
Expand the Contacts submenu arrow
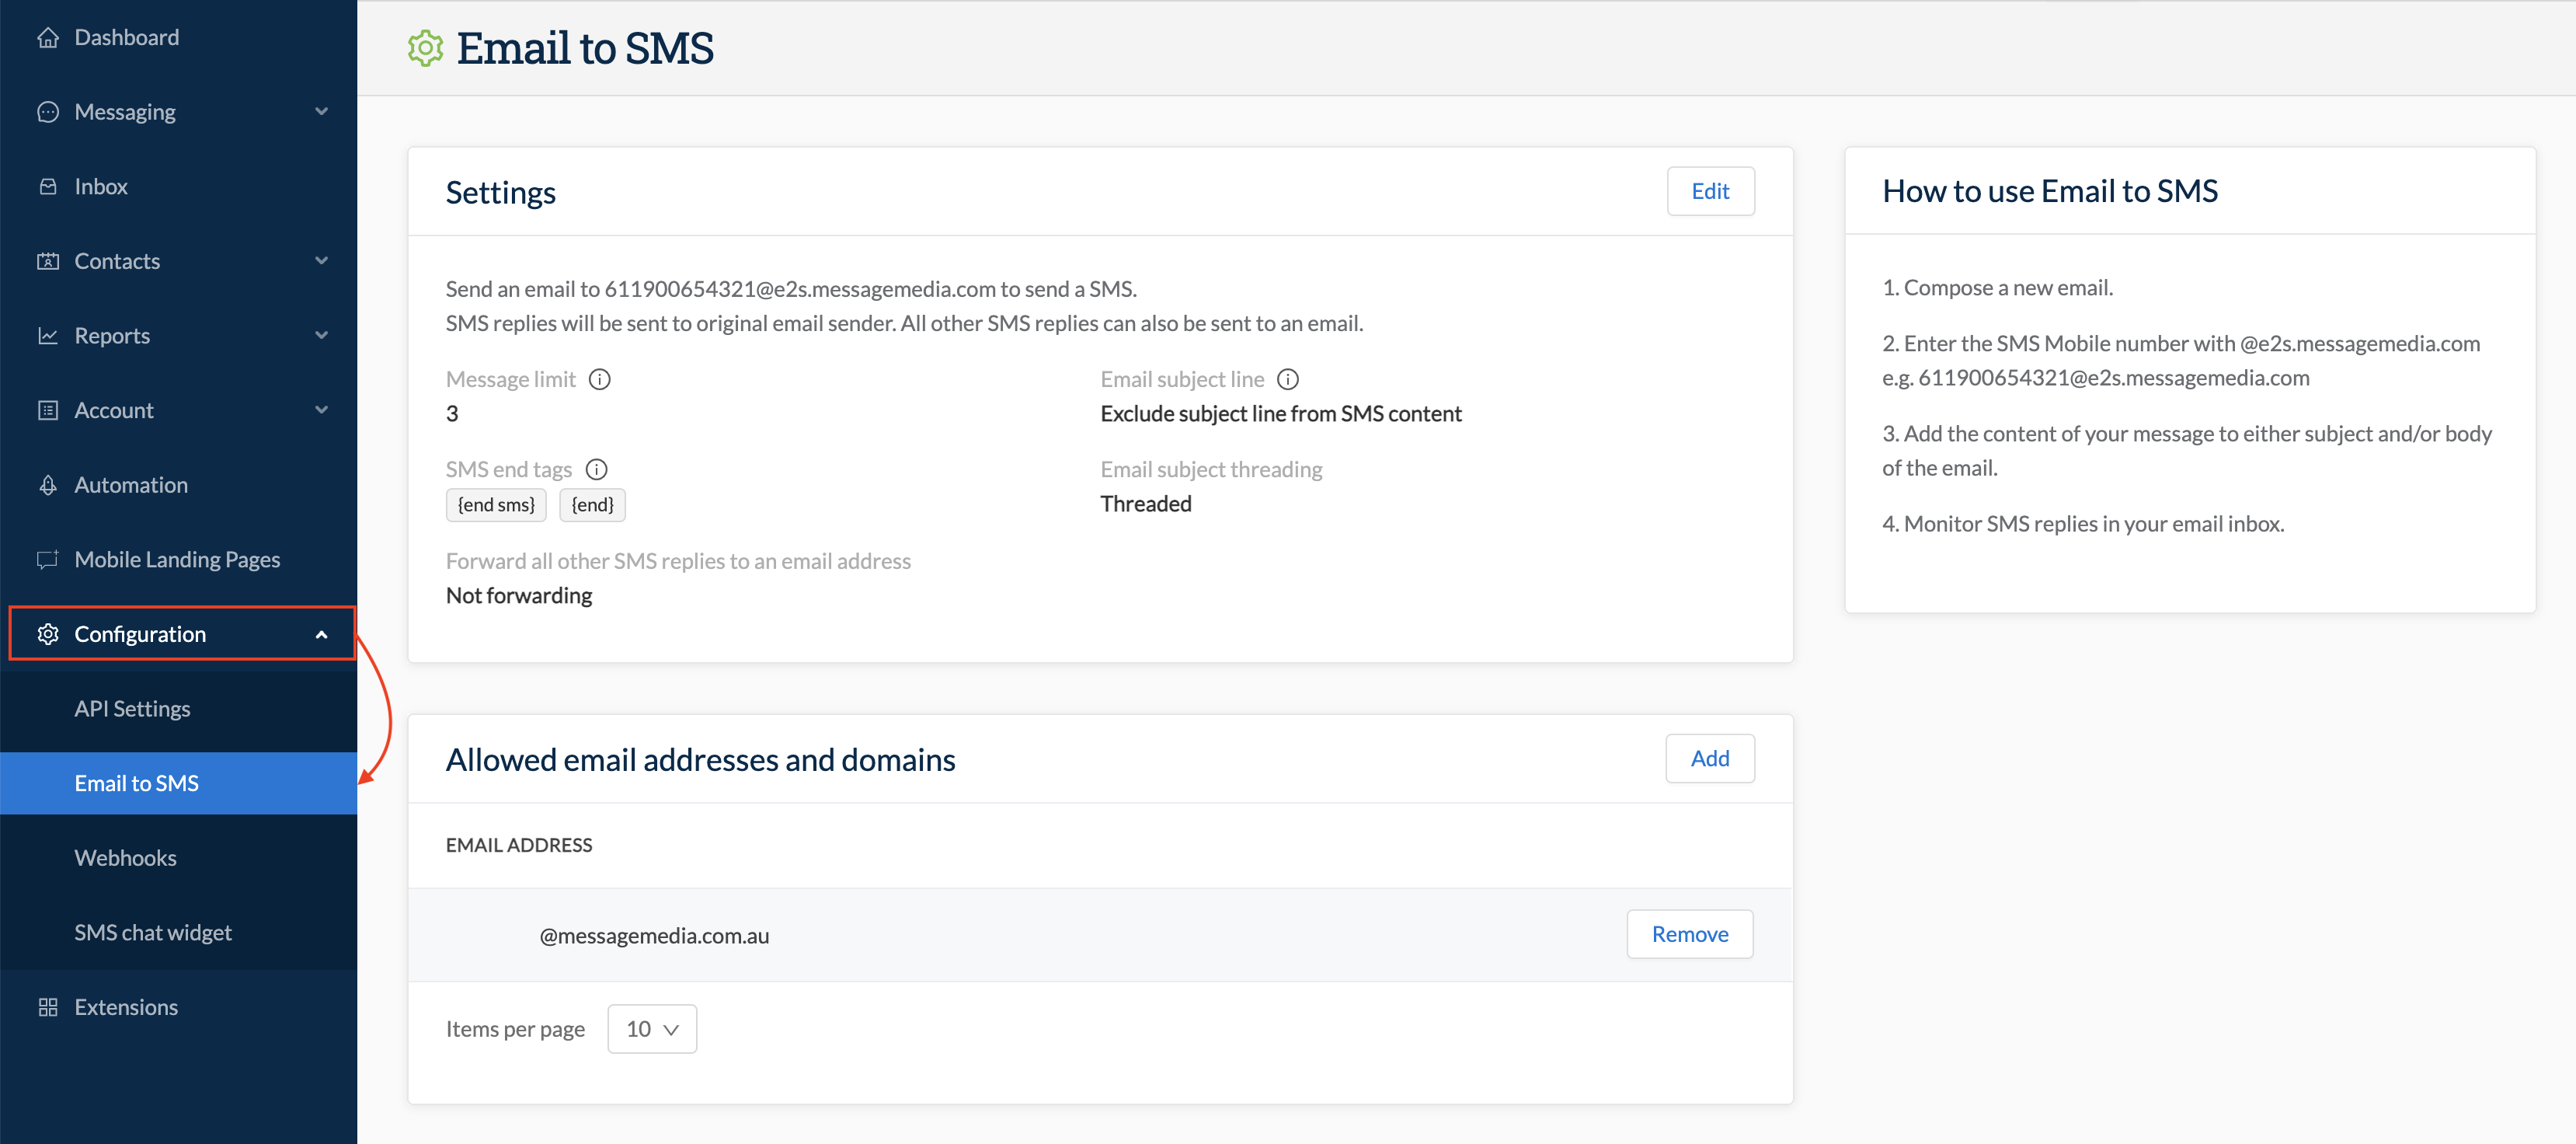point(321,261)
